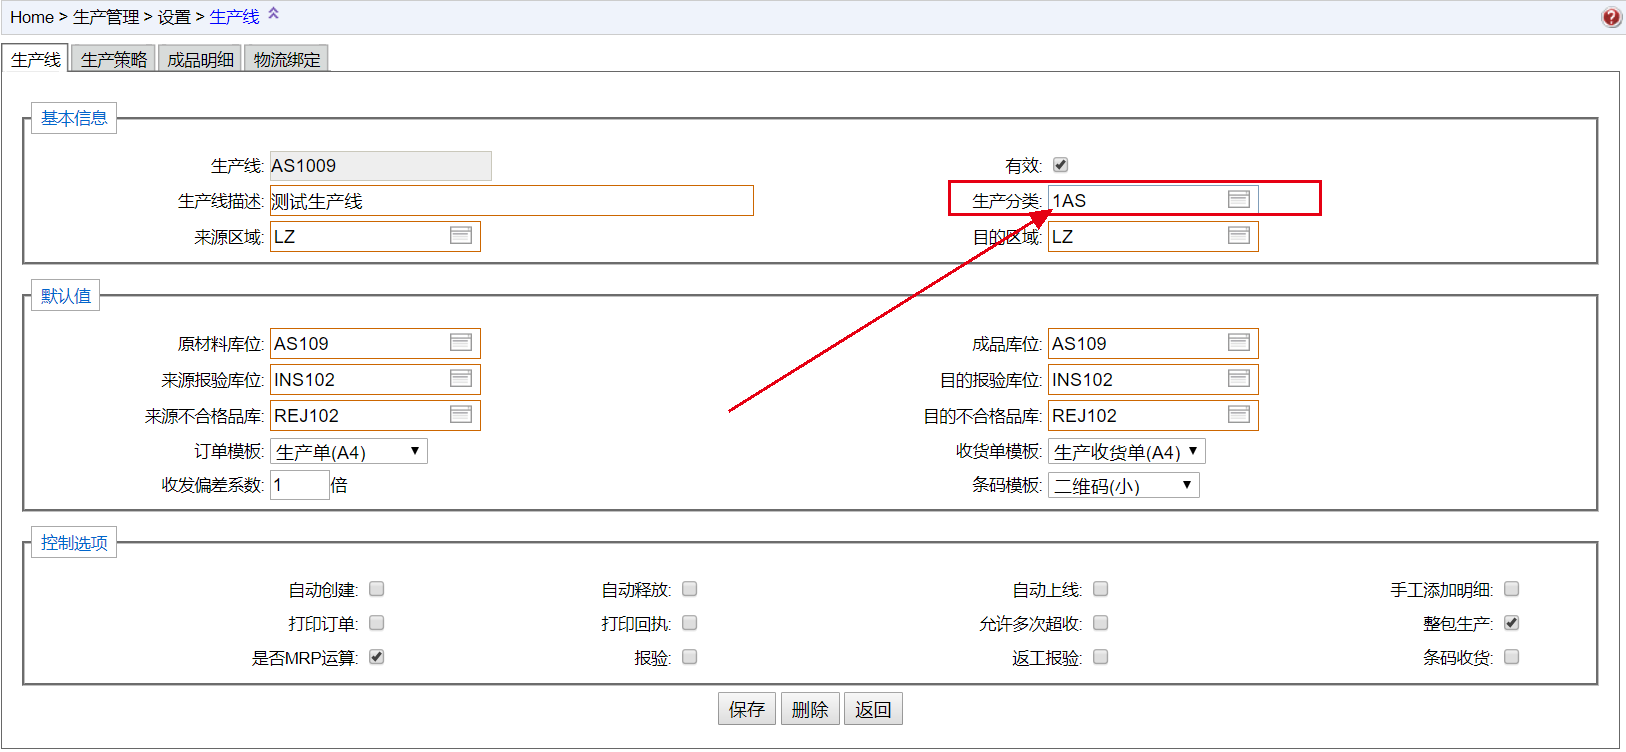Toggle the 有效 checkbox
1626x752 pixels.
1061,165
